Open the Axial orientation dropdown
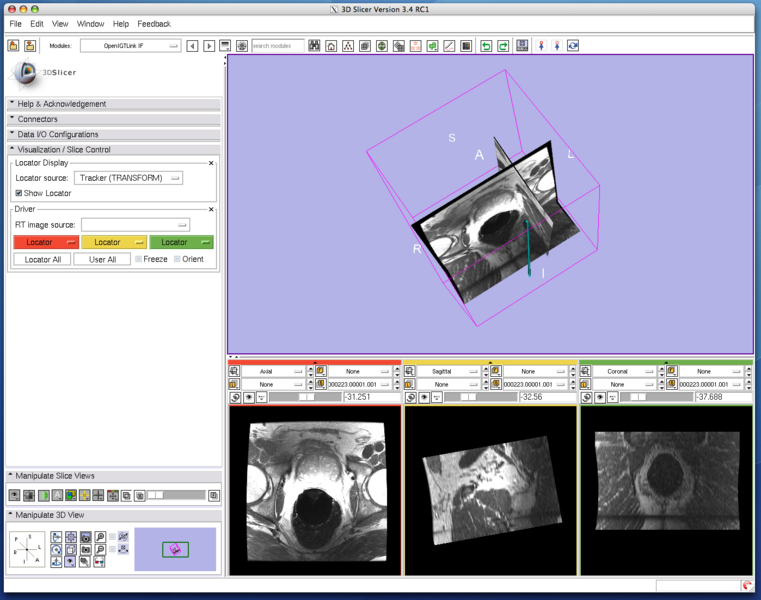The width and height of the screenshot is (761, 600). 274,371
